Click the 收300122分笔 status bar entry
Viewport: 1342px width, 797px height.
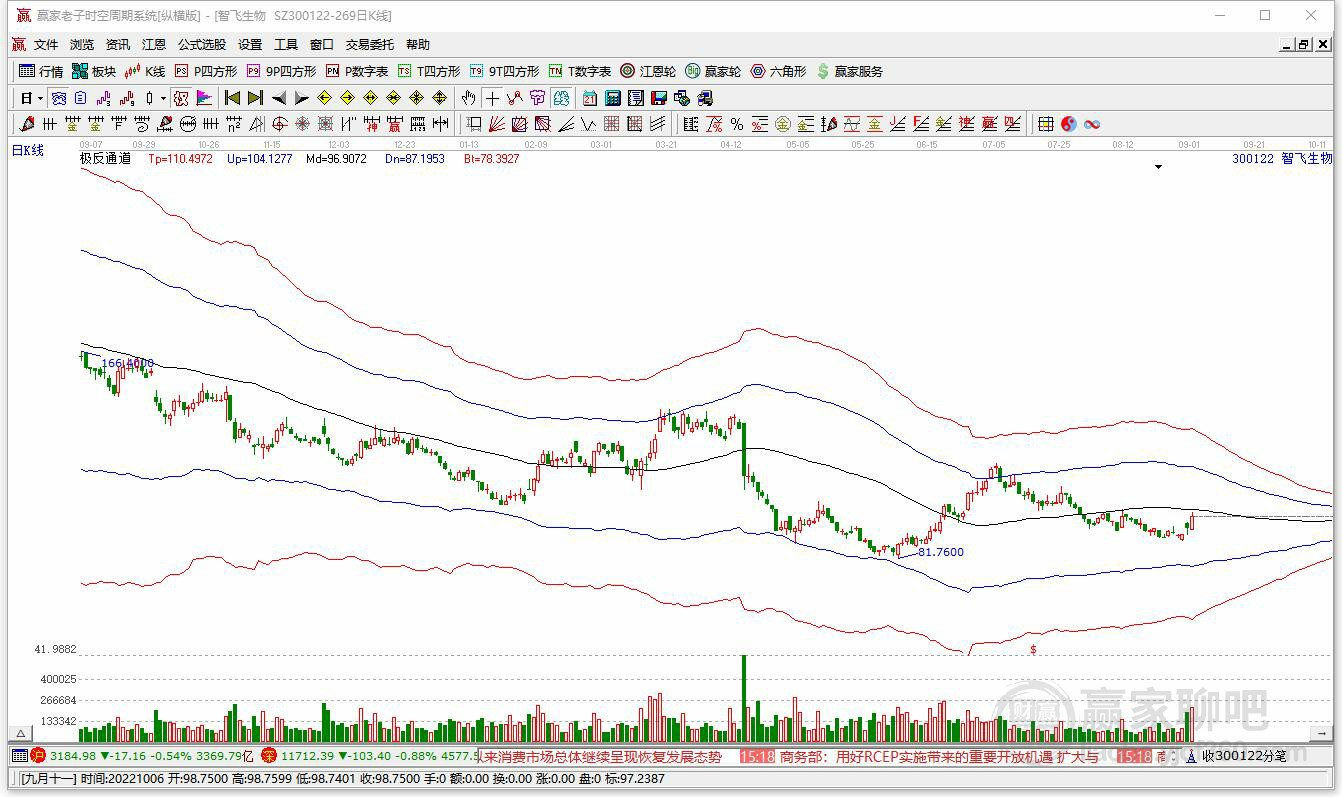click(x=1244, y=756)
